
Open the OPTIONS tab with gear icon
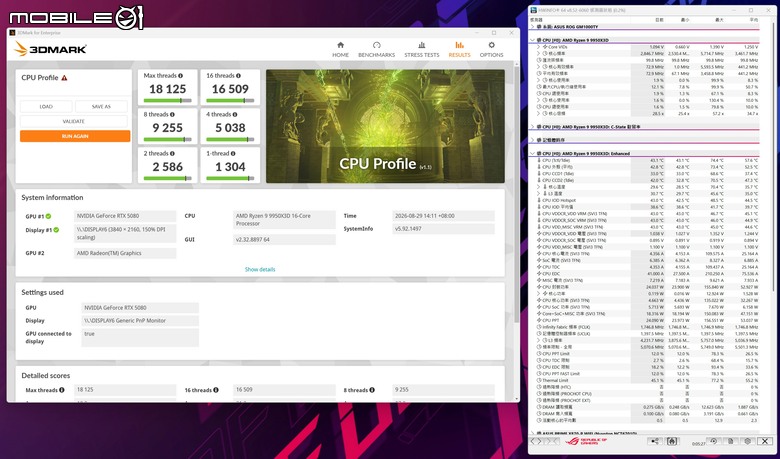pyautogui.click(x=491, y=49)
